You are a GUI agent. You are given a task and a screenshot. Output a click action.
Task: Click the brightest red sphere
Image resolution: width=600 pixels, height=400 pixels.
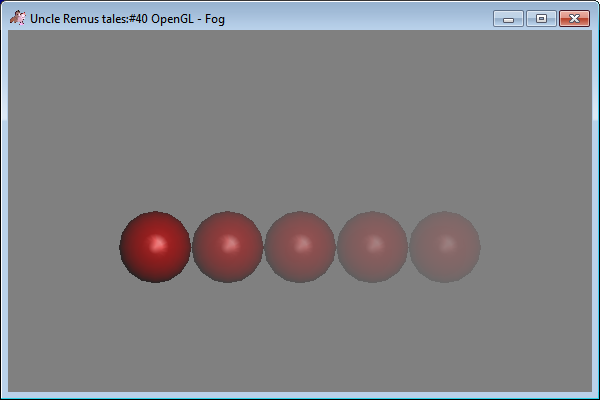coord(155,247)
